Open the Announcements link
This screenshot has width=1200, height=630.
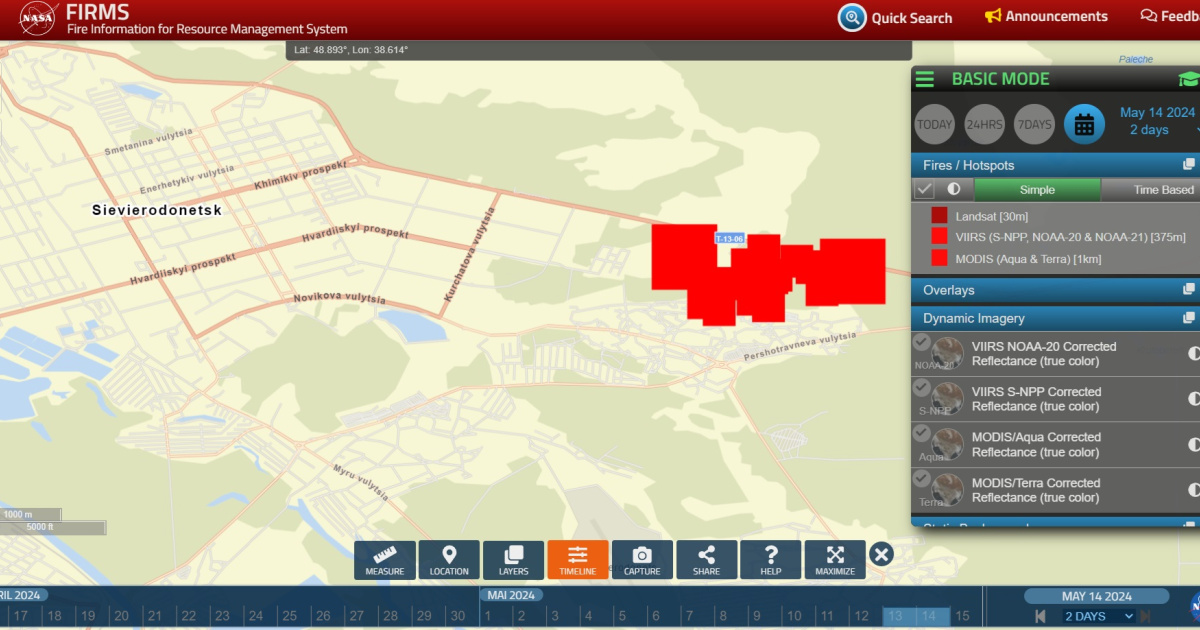(x=1057, y=16)
